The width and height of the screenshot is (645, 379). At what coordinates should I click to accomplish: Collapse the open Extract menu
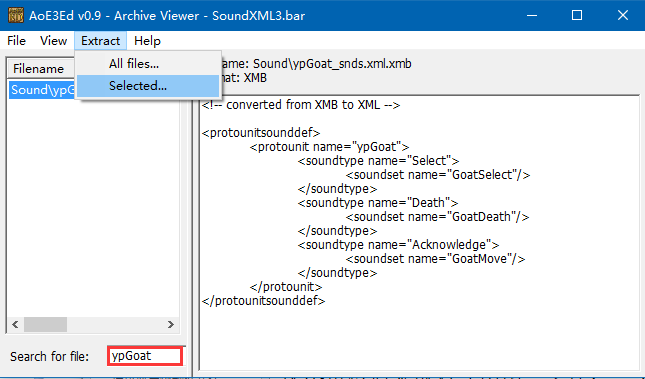coord(100,41)
